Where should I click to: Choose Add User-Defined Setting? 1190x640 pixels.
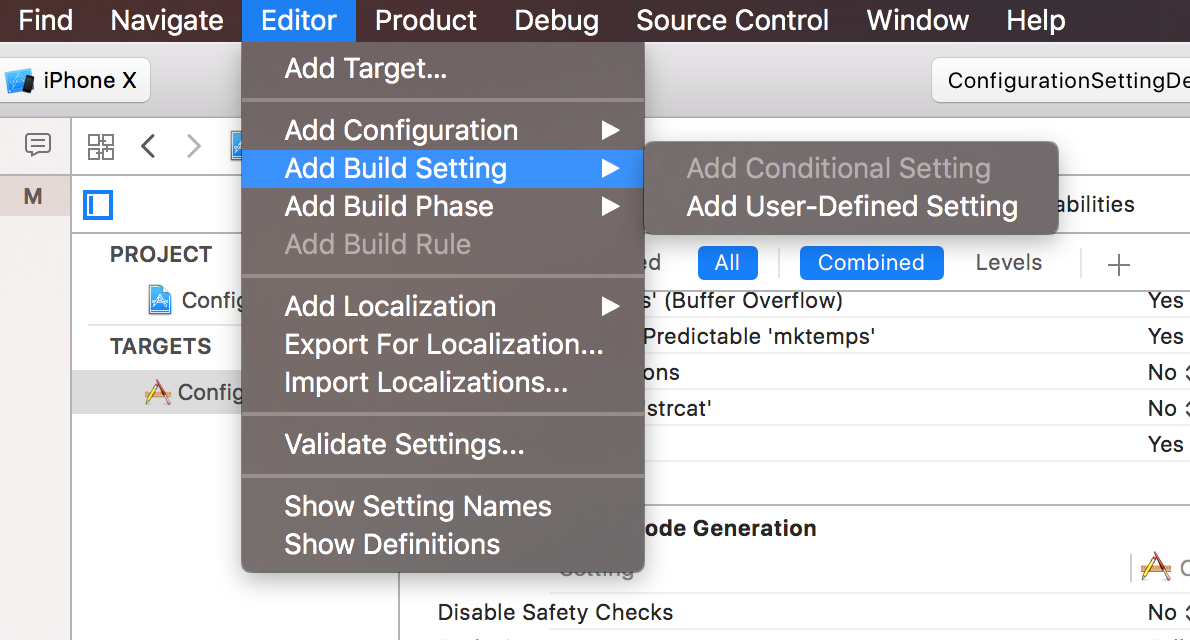(x=852, y=207)
